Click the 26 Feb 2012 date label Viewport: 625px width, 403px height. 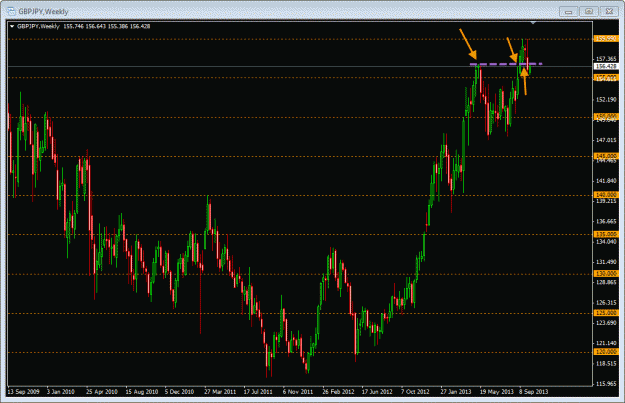[x=338, y=392]
